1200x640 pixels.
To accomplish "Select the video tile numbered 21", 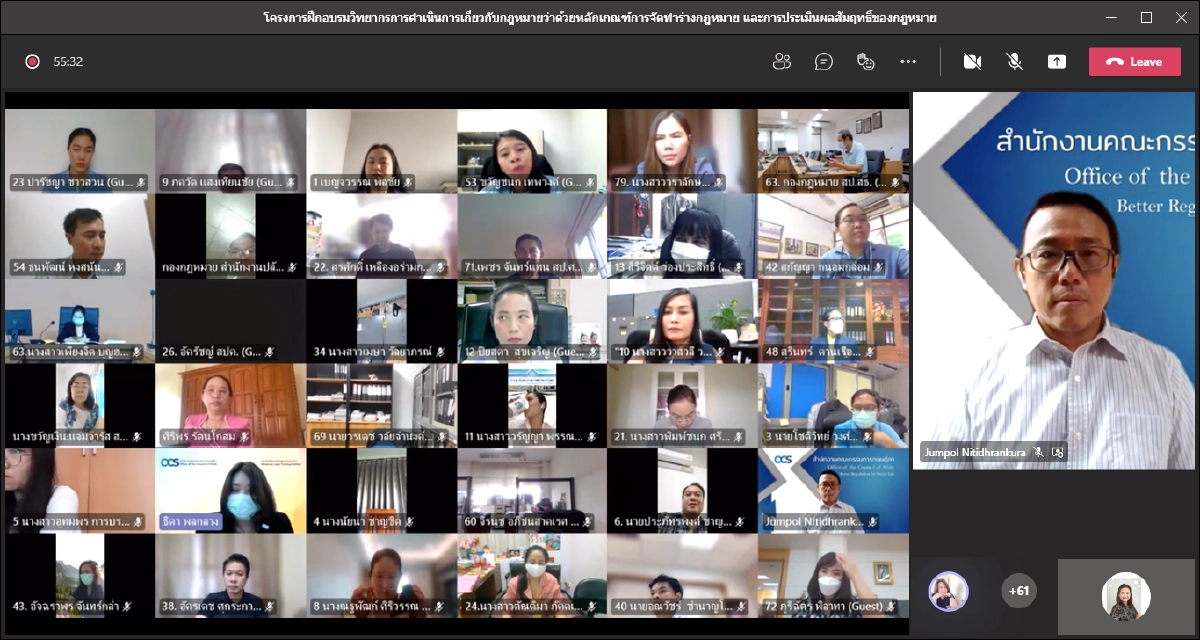I will point(683,405).
